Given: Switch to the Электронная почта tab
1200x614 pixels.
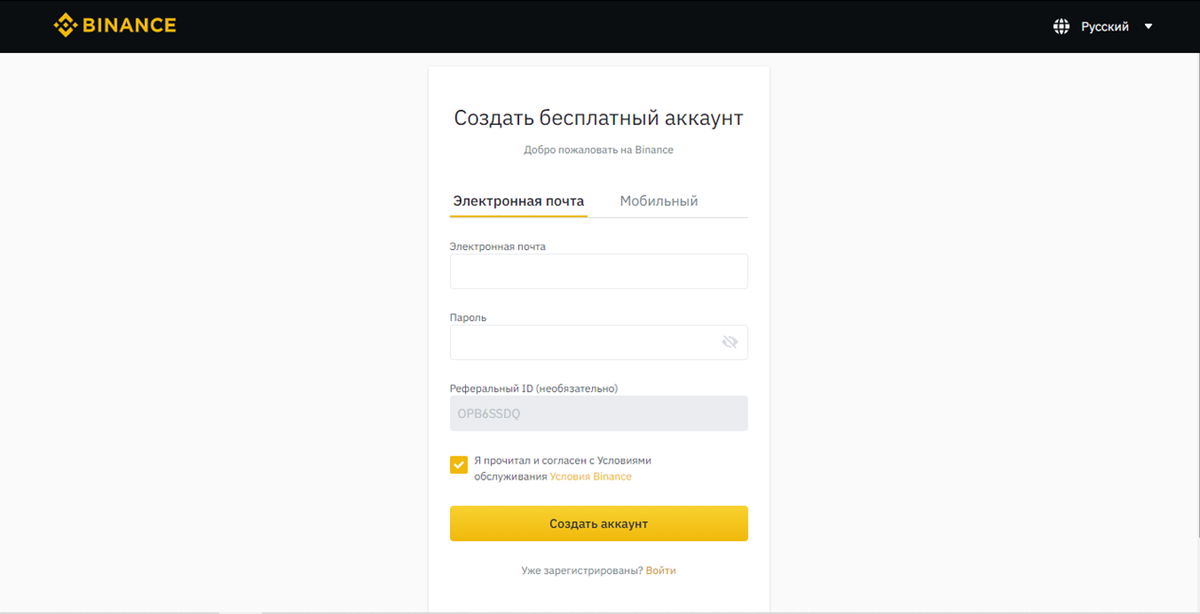Looking at the screenshot, I should click(x=518, y=201).
